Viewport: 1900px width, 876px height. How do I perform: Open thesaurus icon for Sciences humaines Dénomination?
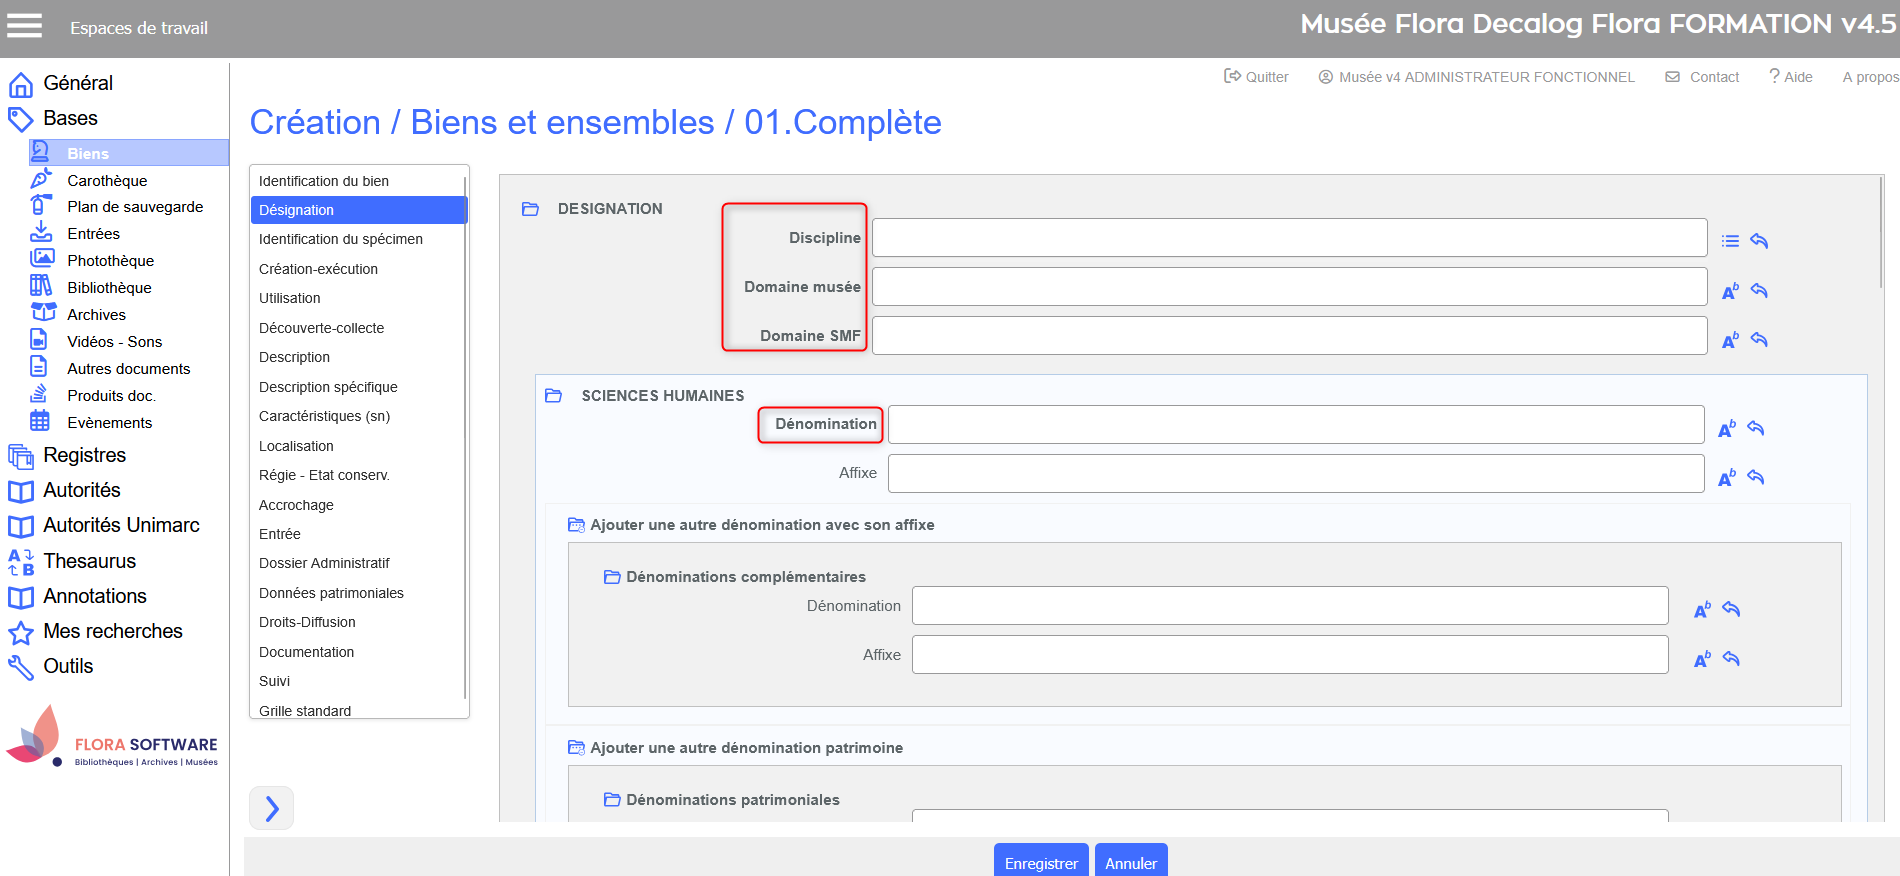point(1727,429)
